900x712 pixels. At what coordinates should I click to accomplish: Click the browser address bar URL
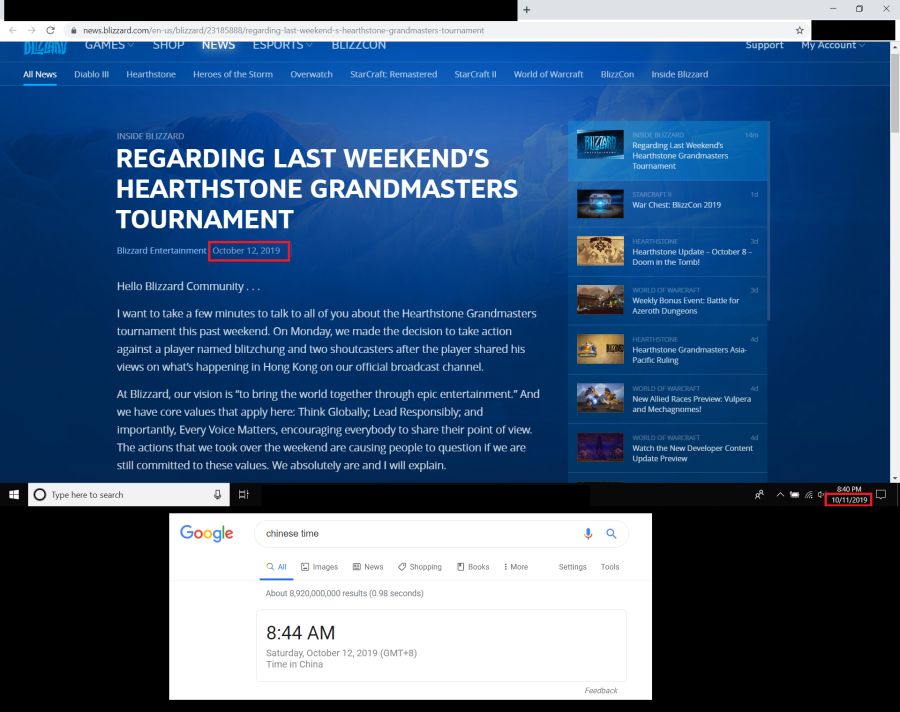pyautogui.click(x=284, y=30)
